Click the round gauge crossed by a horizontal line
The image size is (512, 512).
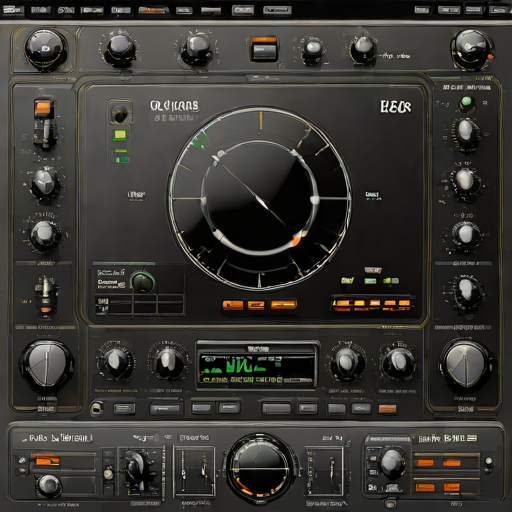(260, 468)
